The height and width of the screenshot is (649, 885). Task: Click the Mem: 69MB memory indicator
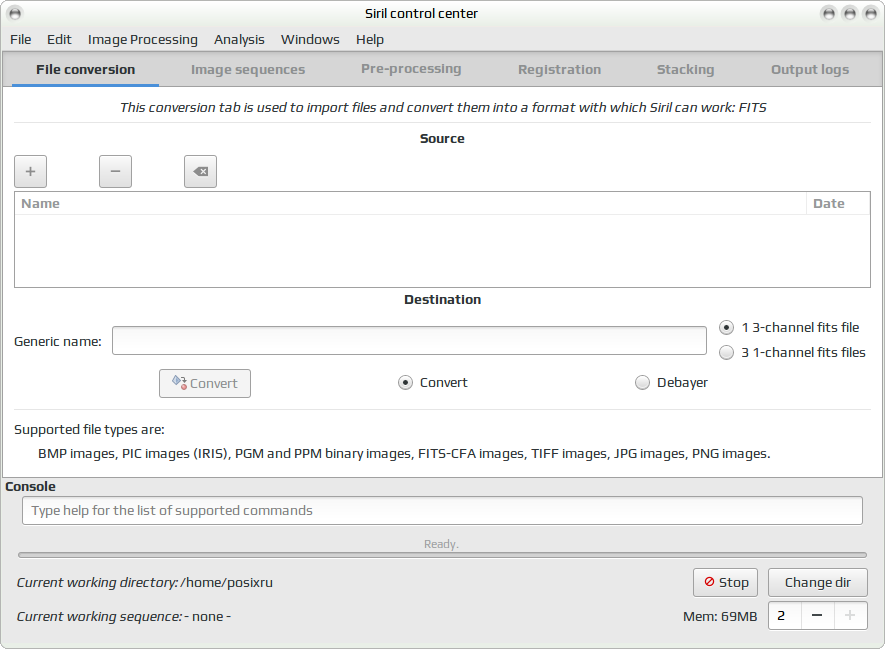(720, 616)
